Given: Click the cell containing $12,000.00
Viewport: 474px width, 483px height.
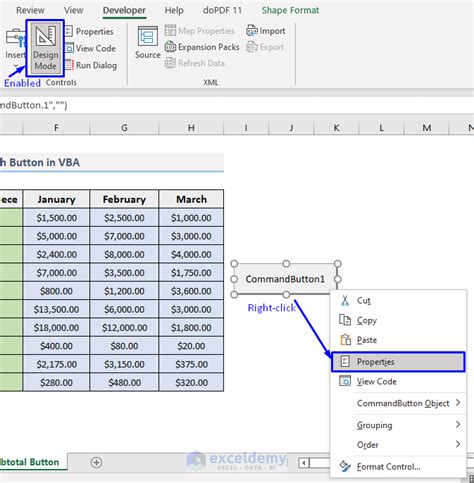Looking at the screenshot, I should [x=124, y=328].
